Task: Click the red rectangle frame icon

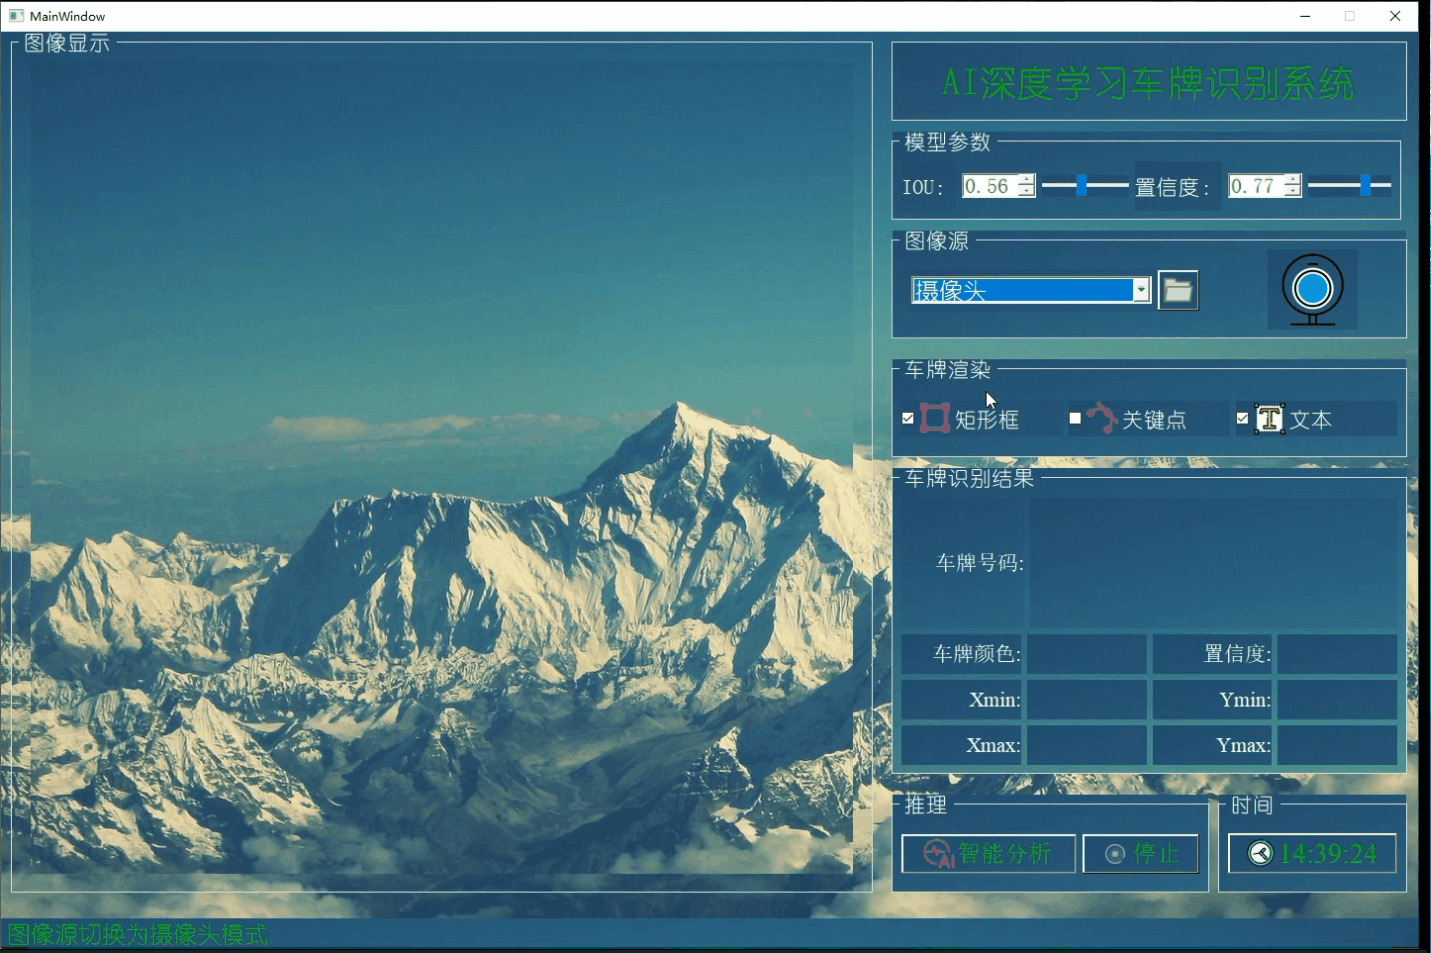Action: (x=934, y=419)
